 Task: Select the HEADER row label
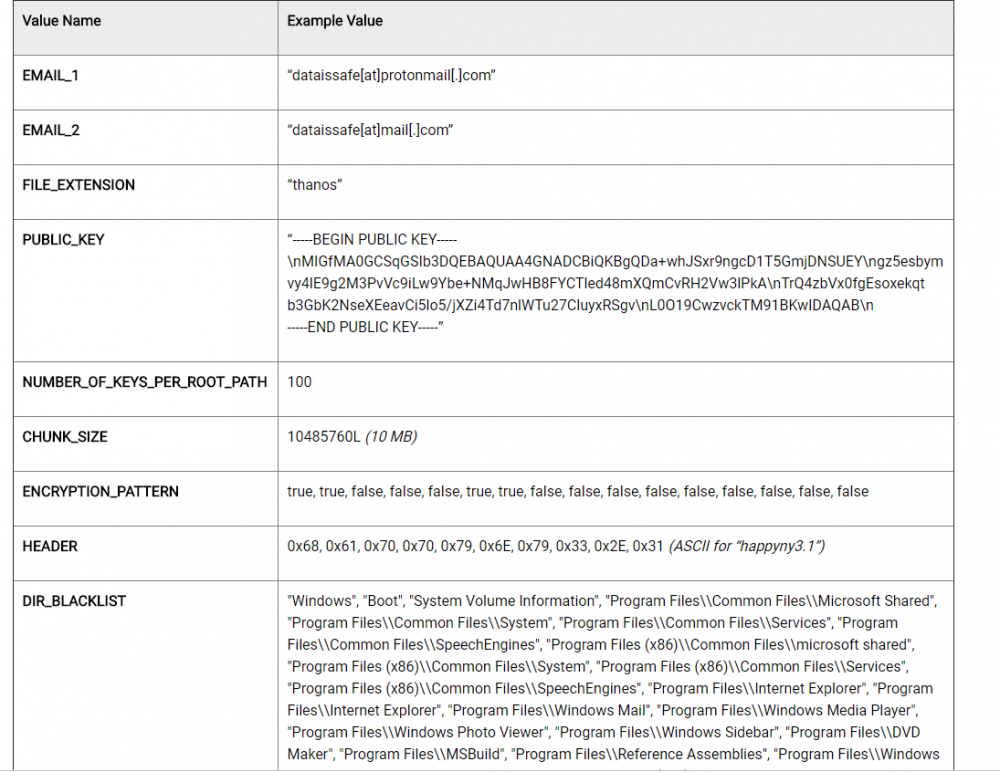click(50, 547)
